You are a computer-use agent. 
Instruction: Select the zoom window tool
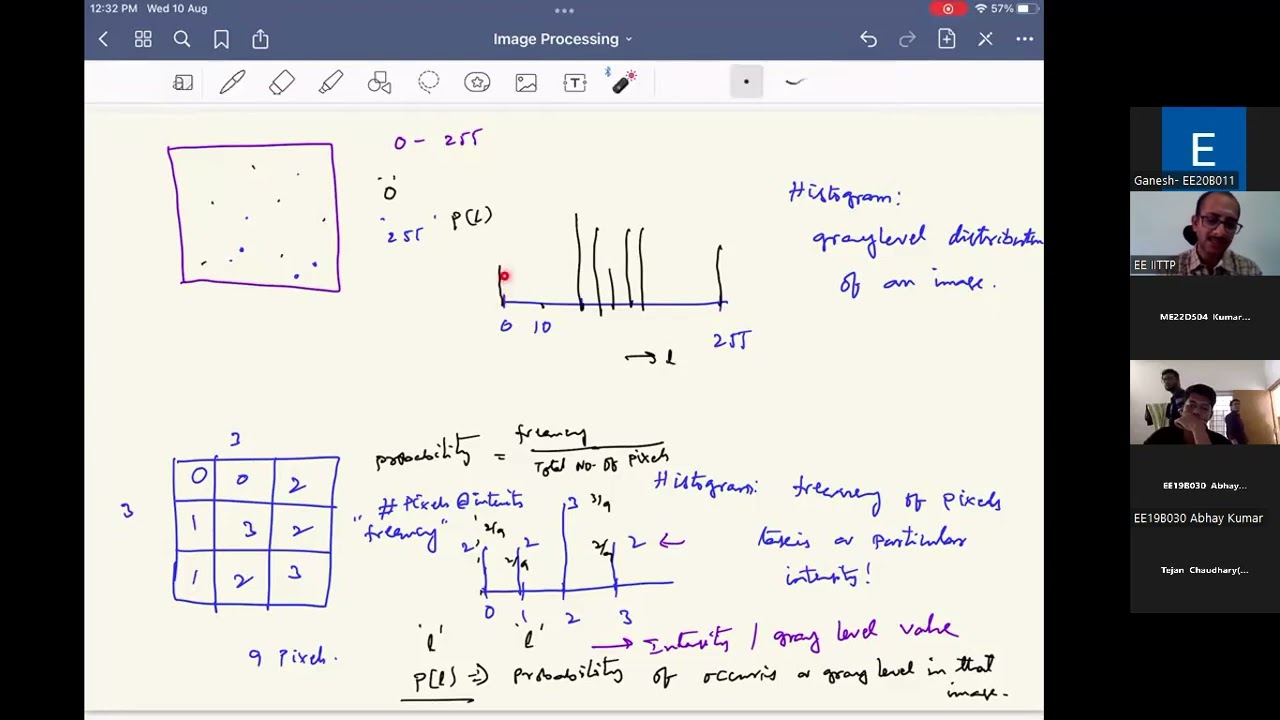pos(183,82)
